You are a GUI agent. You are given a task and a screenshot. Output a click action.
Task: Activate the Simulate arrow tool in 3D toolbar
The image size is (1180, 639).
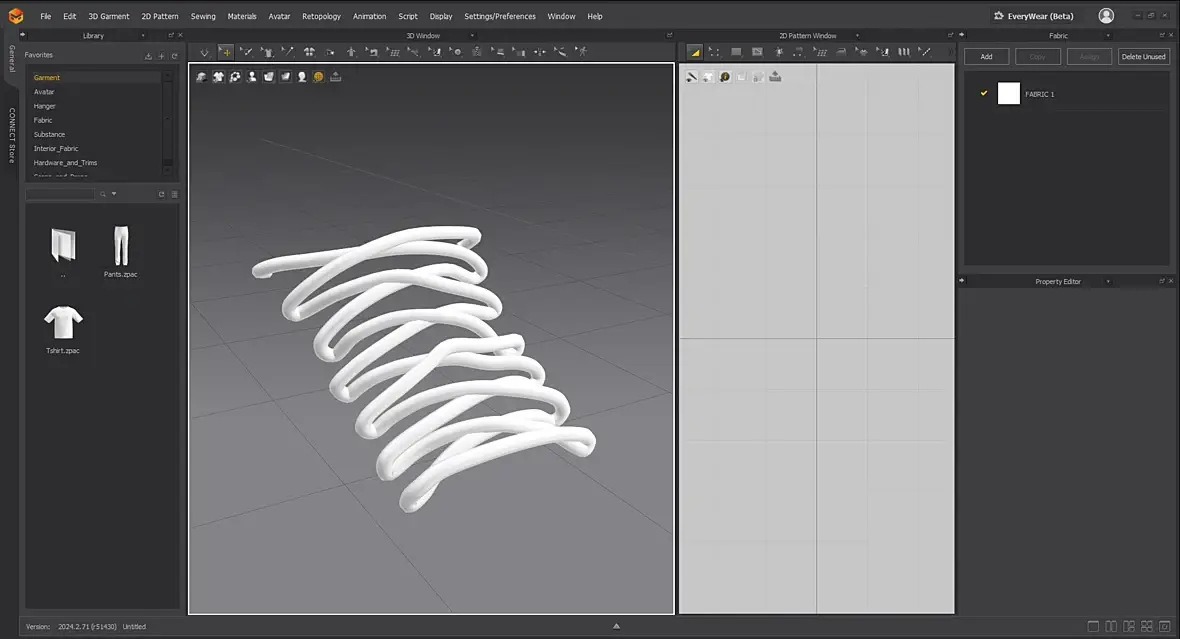tap(204, 52)
